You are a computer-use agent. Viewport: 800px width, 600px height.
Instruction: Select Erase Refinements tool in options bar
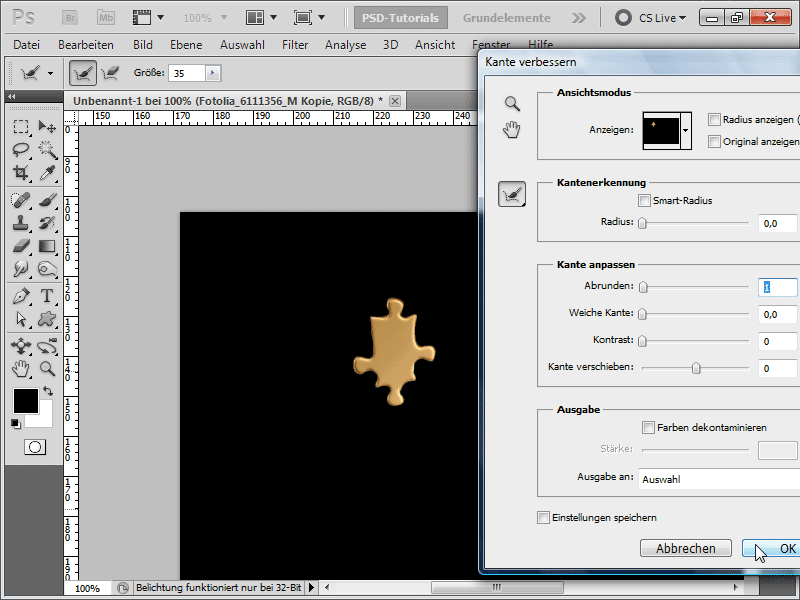[110, 73]
